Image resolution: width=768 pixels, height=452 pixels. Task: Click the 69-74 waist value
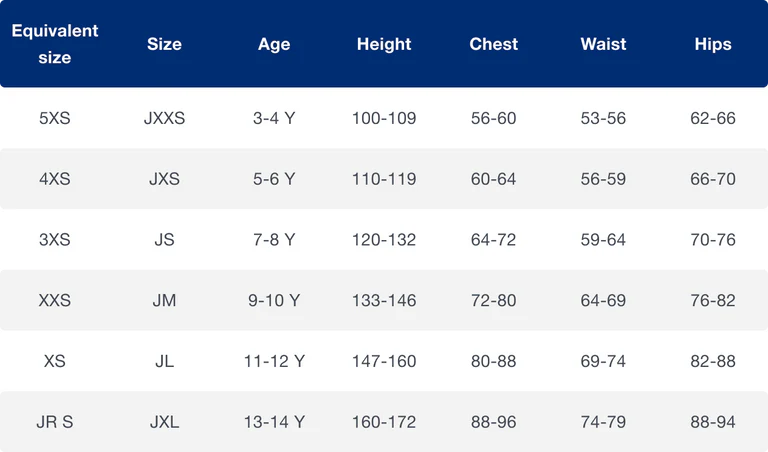603,361
